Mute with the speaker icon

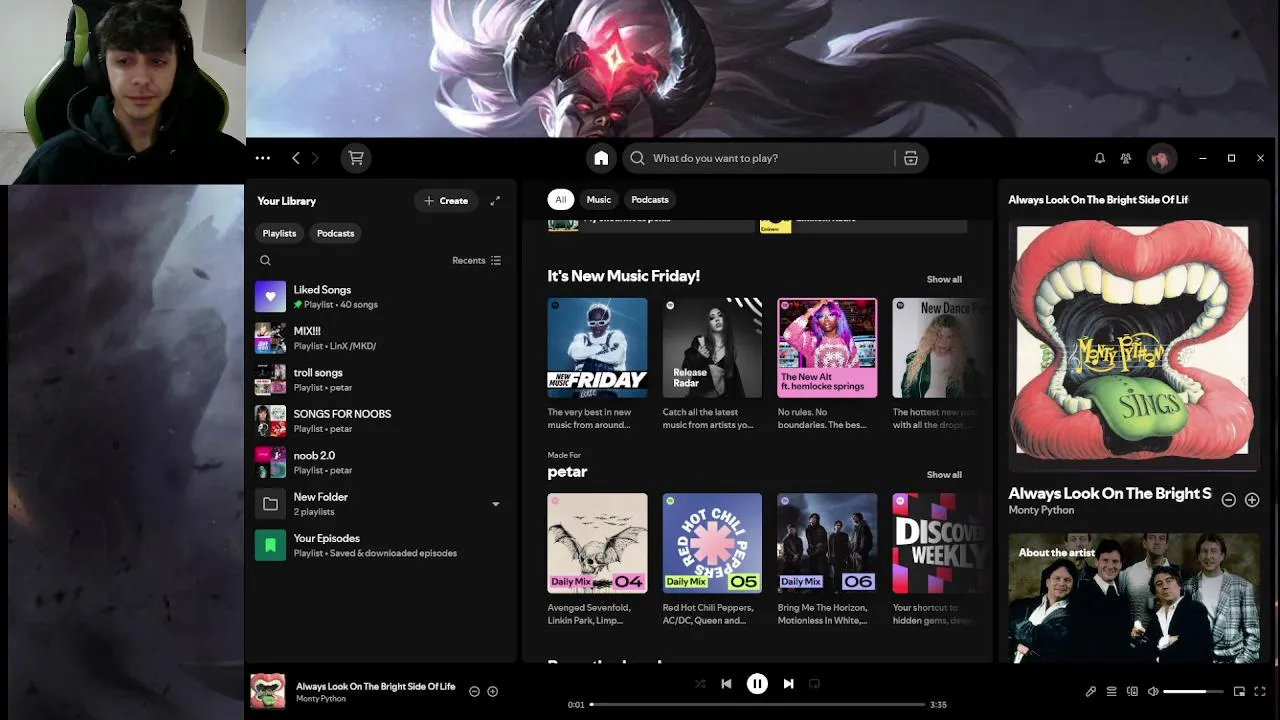tap(1153, 691)
